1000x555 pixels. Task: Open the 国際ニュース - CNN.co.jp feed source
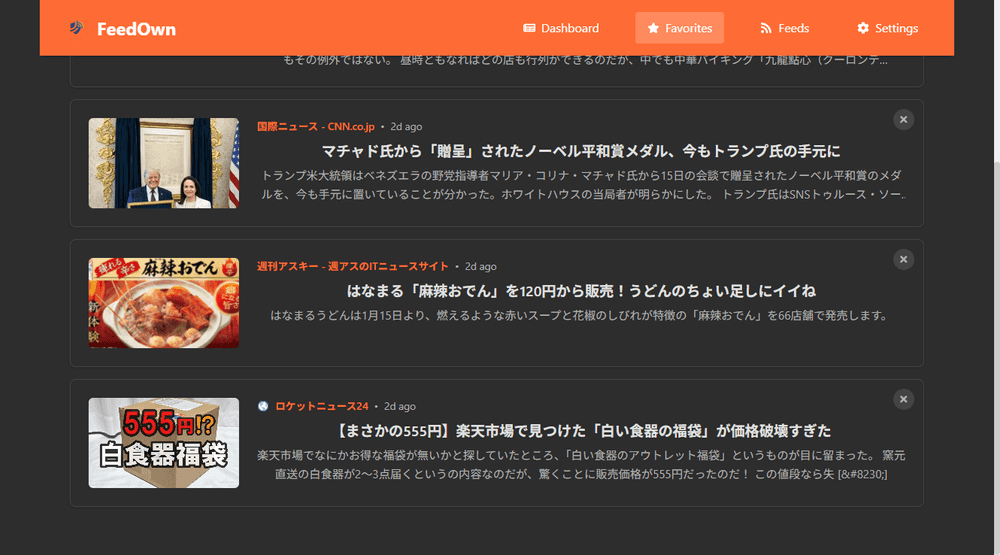pyautogui.click(x=316, y=126)
